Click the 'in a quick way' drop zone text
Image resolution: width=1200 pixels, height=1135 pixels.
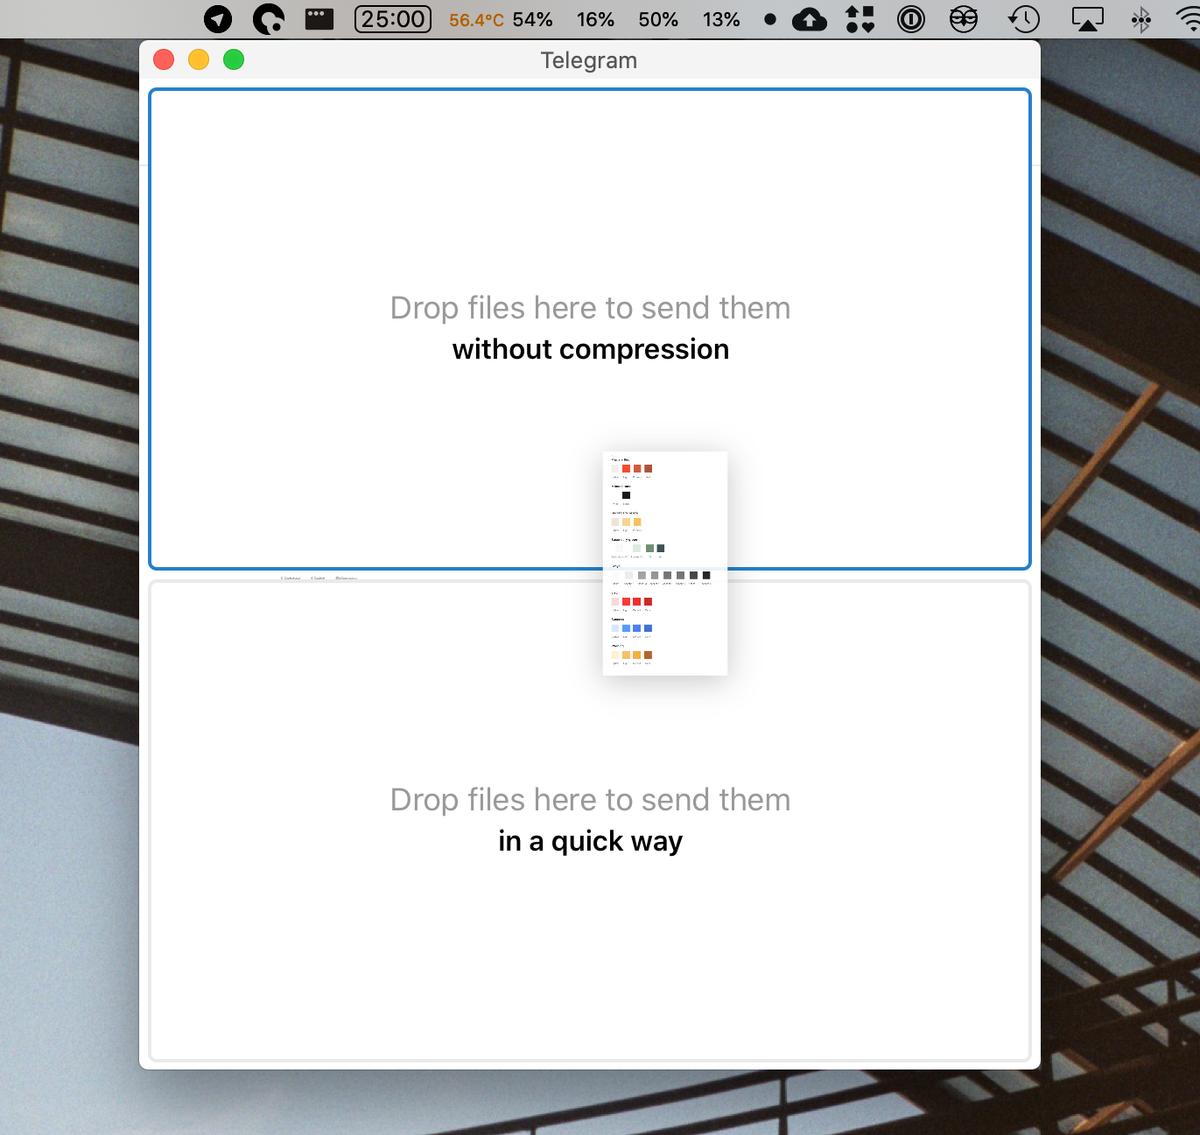pos(590,841)
